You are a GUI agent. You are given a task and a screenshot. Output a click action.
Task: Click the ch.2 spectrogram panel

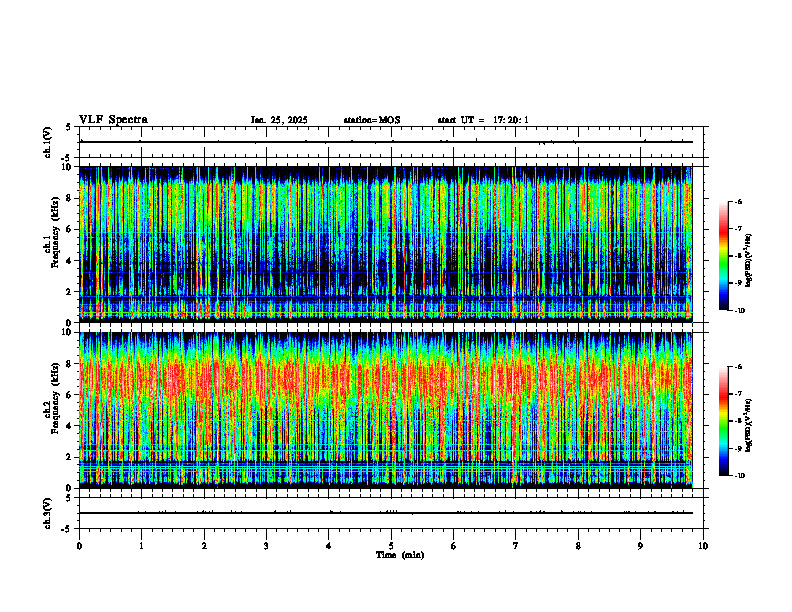(x=386, y=410)
